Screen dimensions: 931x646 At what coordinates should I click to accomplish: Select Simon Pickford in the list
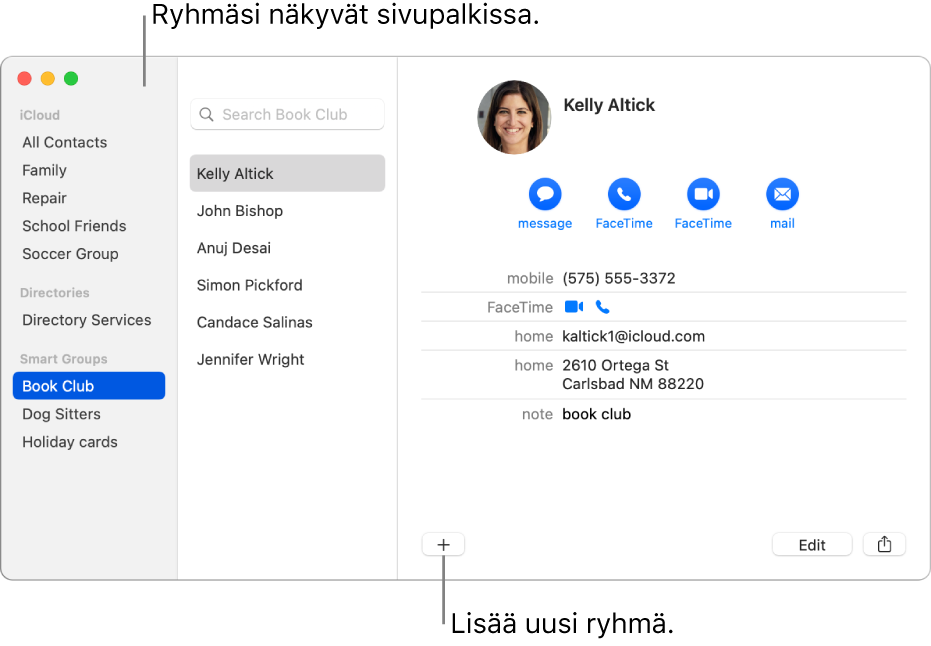(x=249, y=285)
